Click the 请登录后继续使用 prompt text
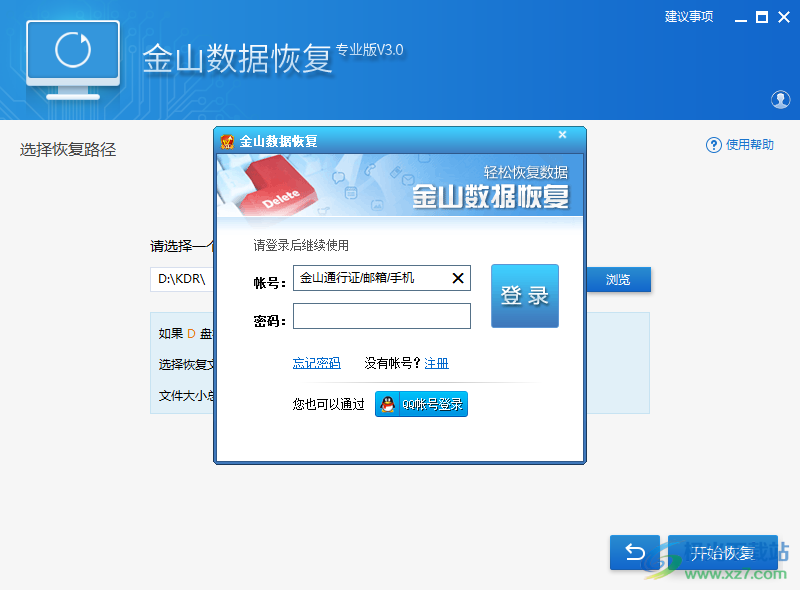The width and height of the screenshot is (800, 590). tap(301, 245)
